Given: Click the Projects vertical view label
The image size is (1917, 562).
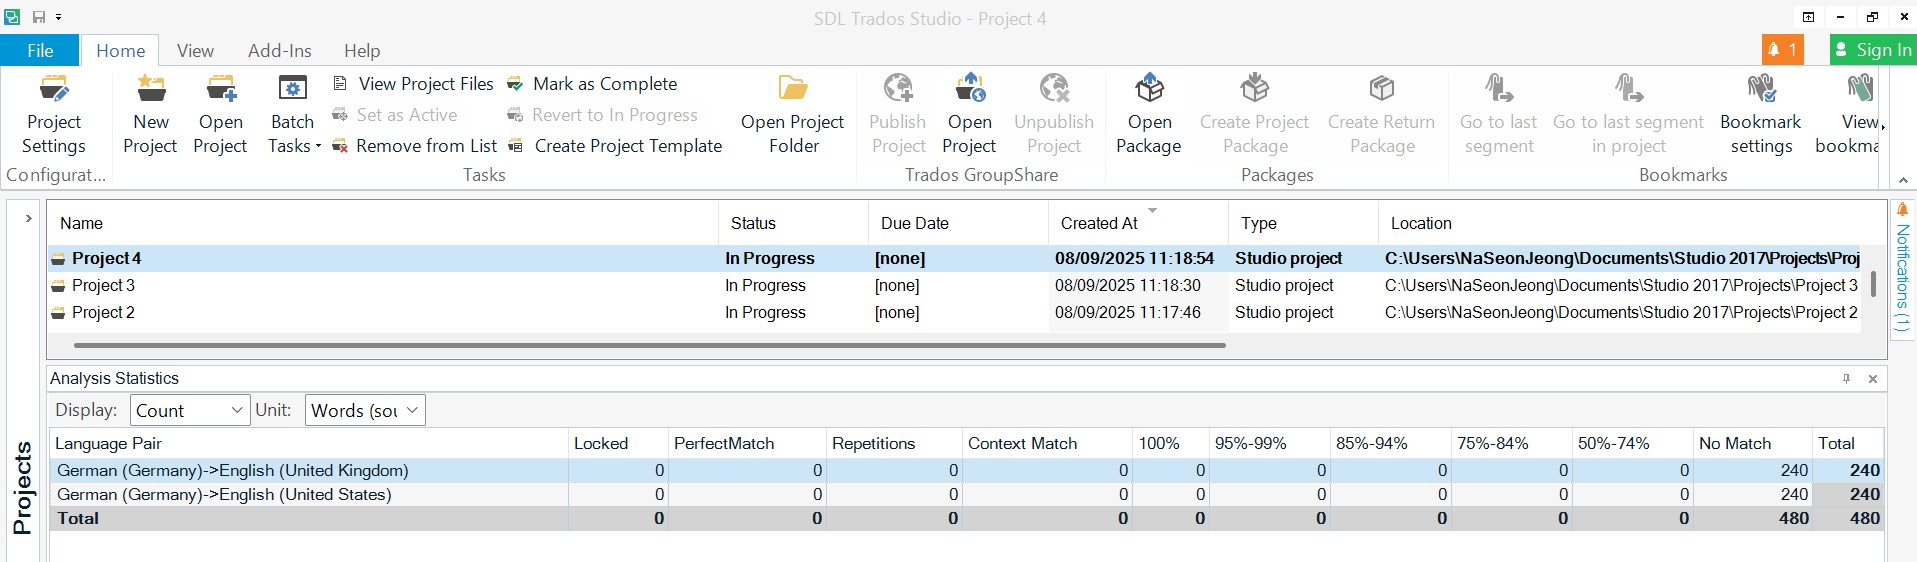Looking at the screenshot, I should coord(22,487).
